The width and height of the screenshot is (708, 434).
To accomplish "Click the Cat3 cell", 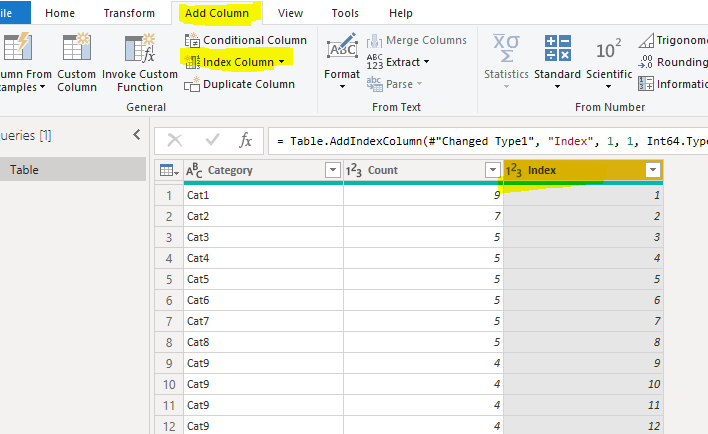I will 263,237.
